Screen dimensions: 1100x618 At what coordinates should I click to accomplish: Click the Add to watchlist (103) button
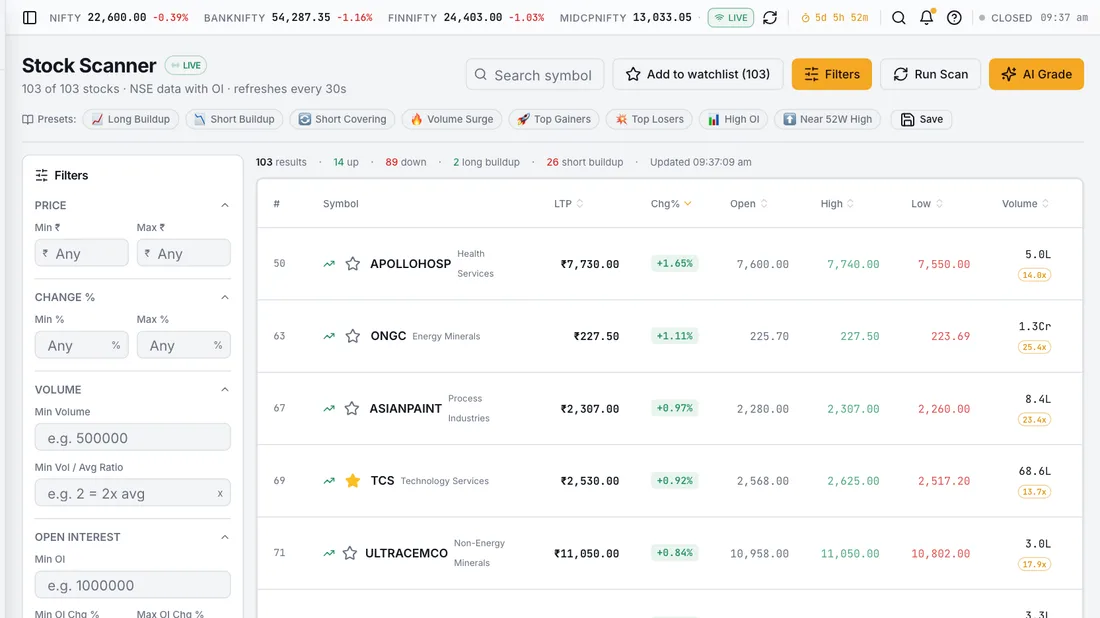click(x=698, y=74)
